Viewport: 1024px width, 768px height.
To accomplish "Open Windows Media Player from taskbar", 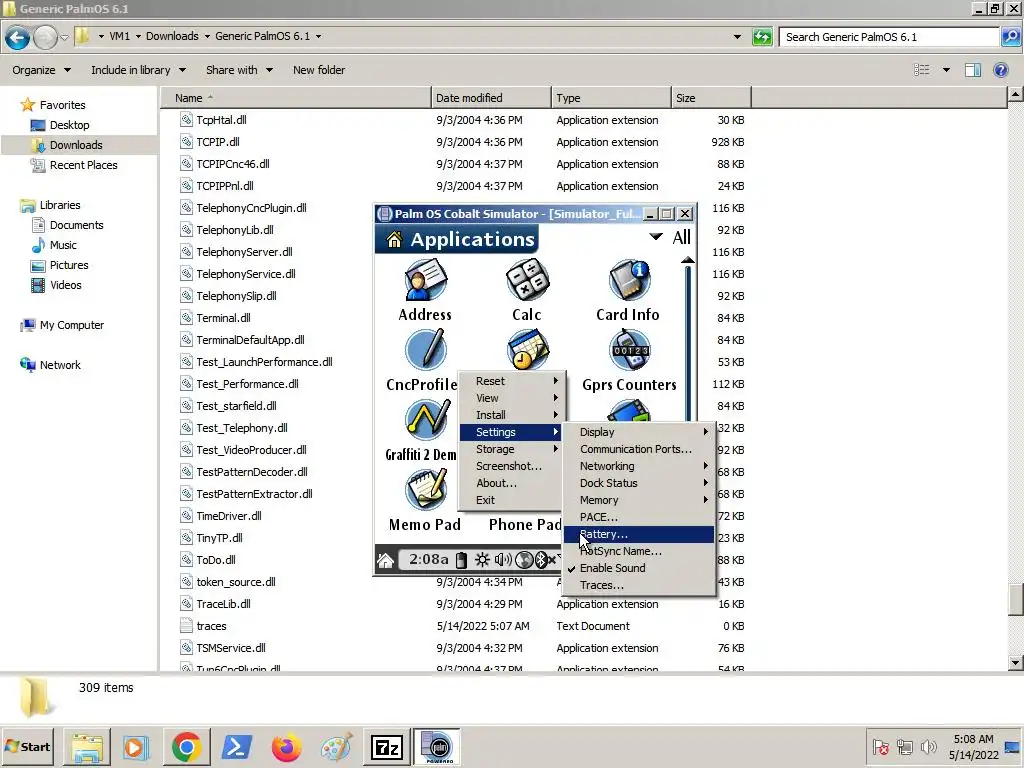I will (136, 747).
